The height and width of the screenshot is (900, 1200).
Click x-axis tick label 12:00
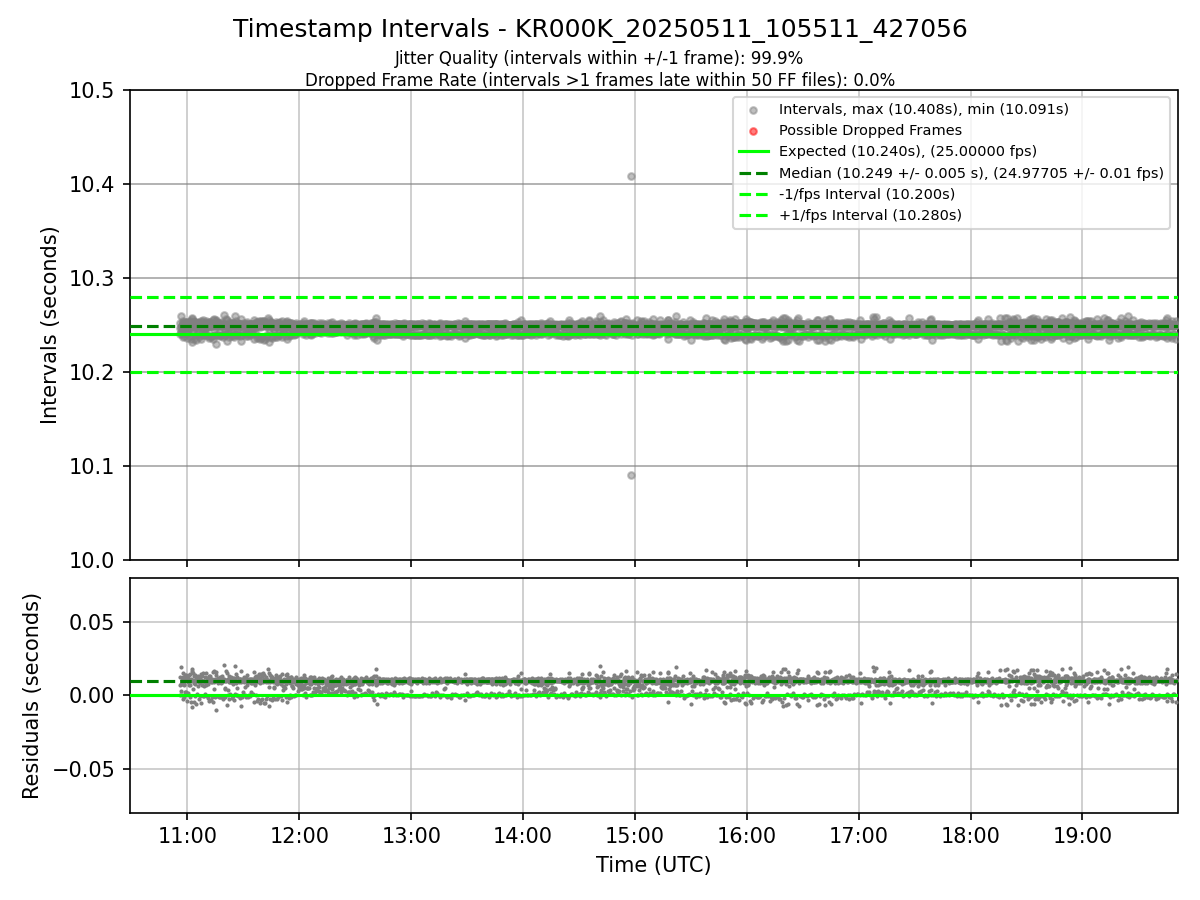[299, 835]
